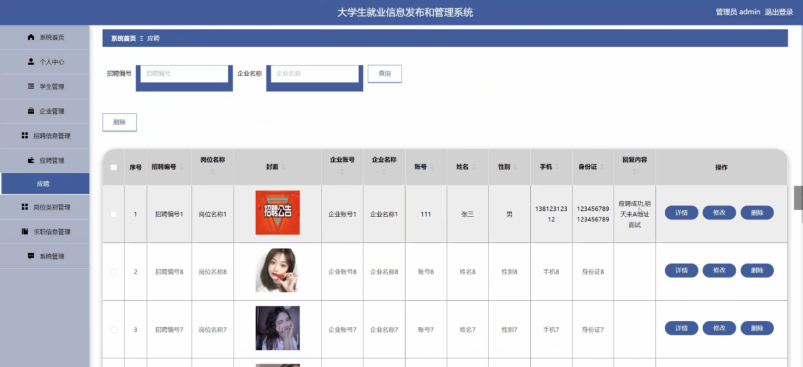Click the chat icon beside 系统管理

point(31,256)
